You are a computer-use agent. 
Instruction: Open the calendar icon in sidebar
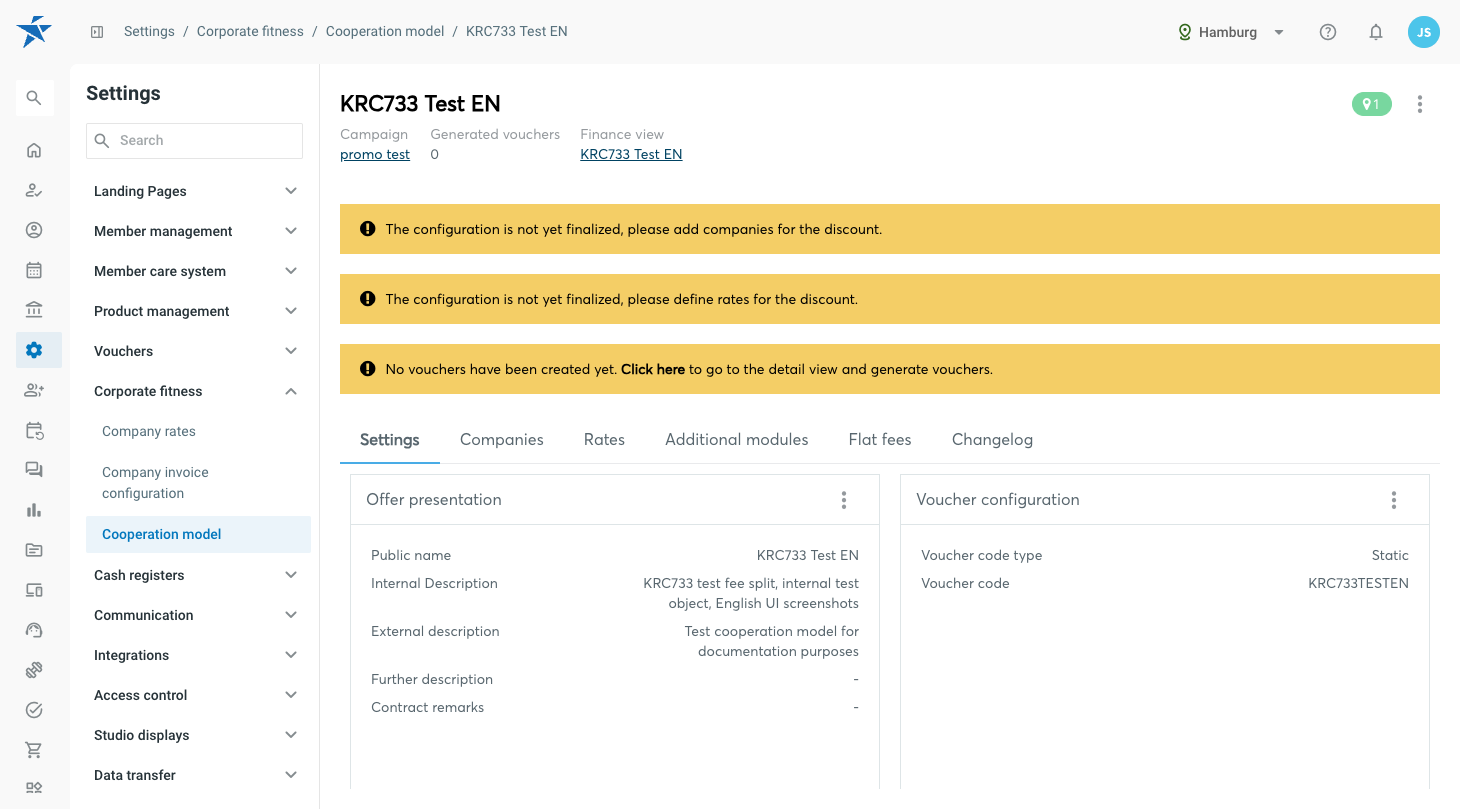pos(34,270)
